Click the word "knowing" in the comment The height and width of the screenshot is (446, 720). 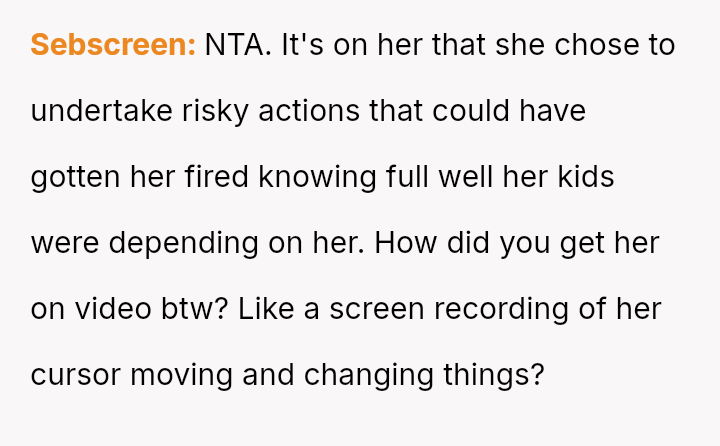tap(318, 177)
